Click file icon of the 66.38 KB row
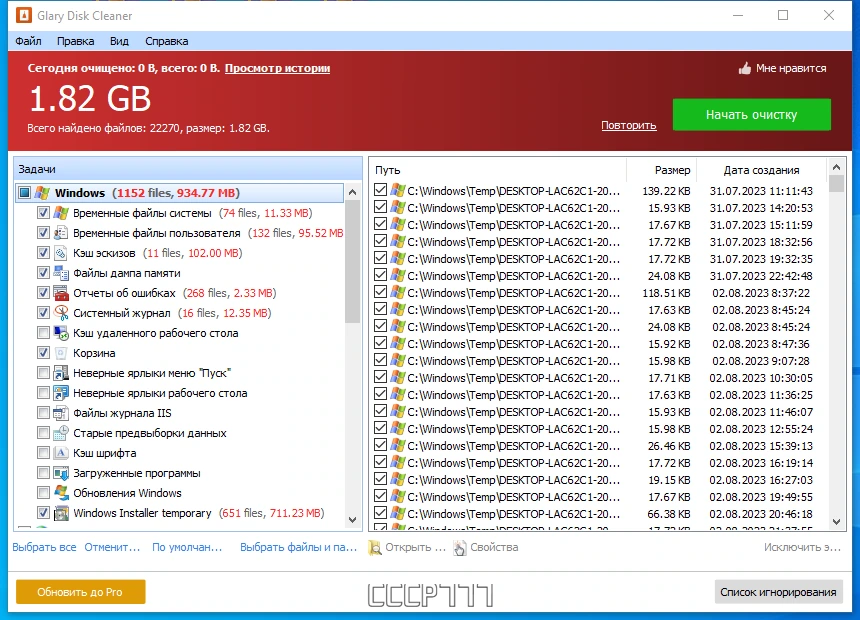Screen dimensions: 860x620 click(x=398, y=514)
